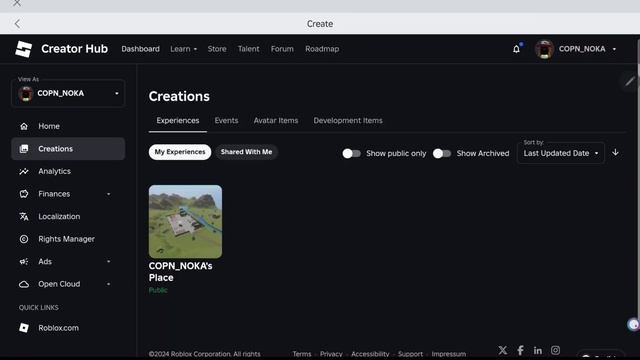Switch to the Development Items tab

click(348, 120)
